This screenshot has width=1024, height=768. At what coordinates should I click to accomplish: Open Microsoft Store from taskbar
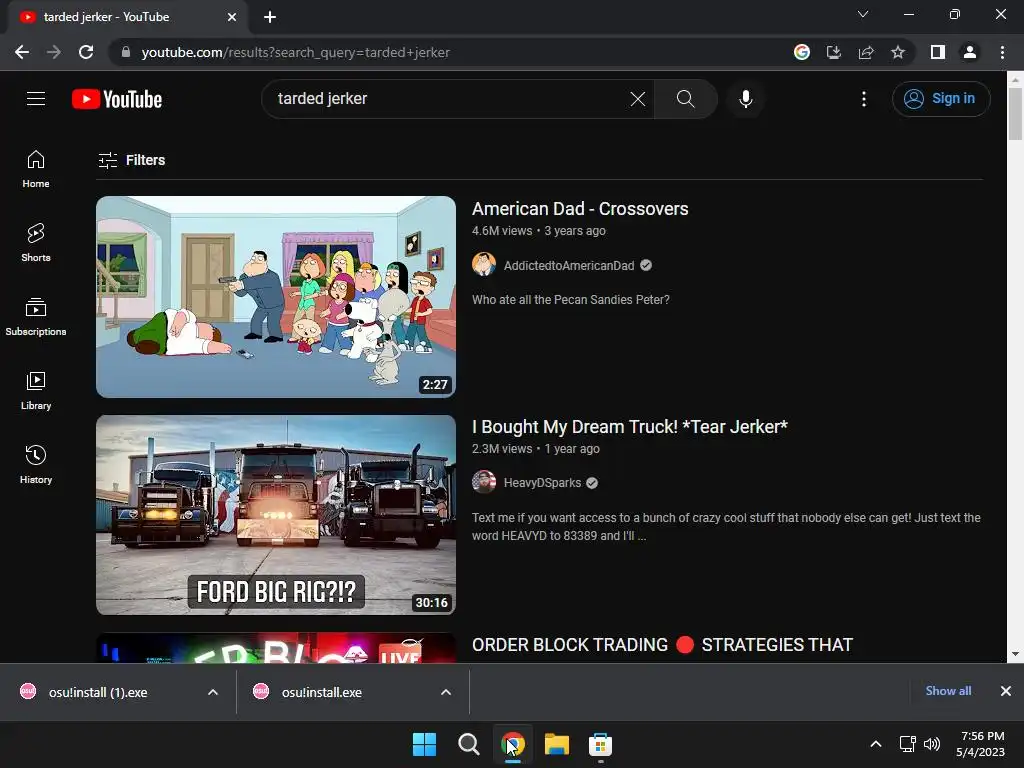(x=600, y=744)
